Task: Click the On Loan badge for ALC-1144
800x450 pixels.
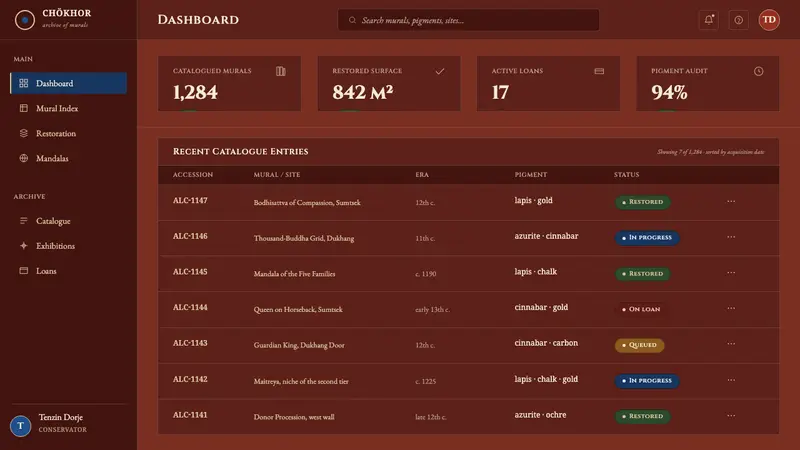Action: point(641,309)
